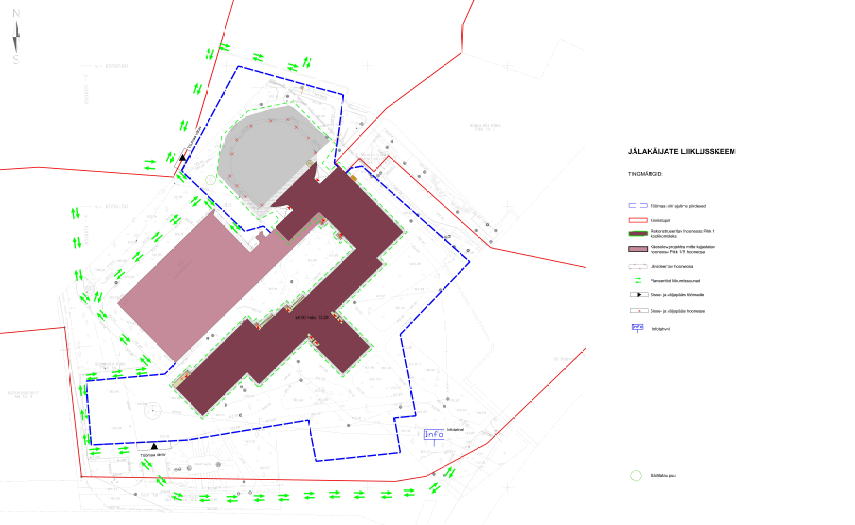Click the green tree circle in the legend
The image size is (855, 525).
coord(635,476)
